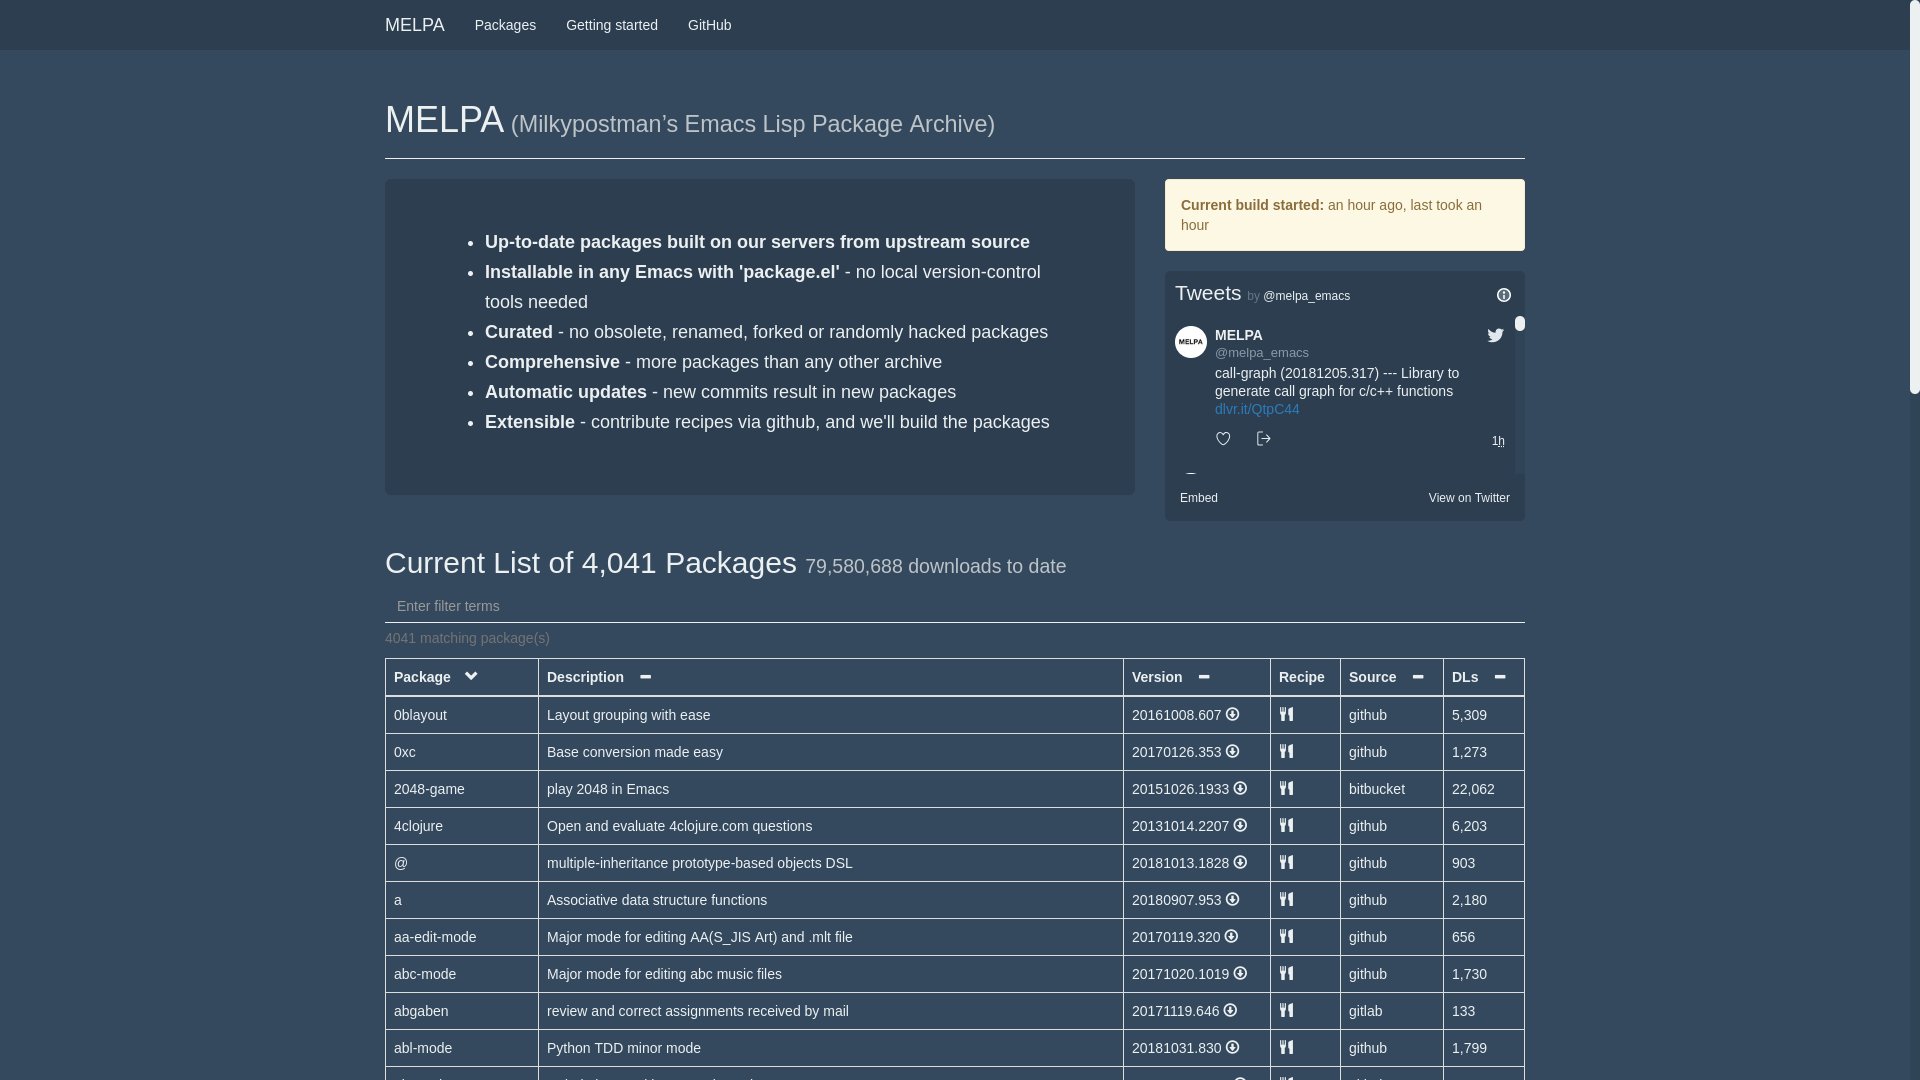The width and height of the screenshot is (1920, 1080).
Task: Open the 4clojure package link
Action: pyautogui.click(x=418, y=826)
